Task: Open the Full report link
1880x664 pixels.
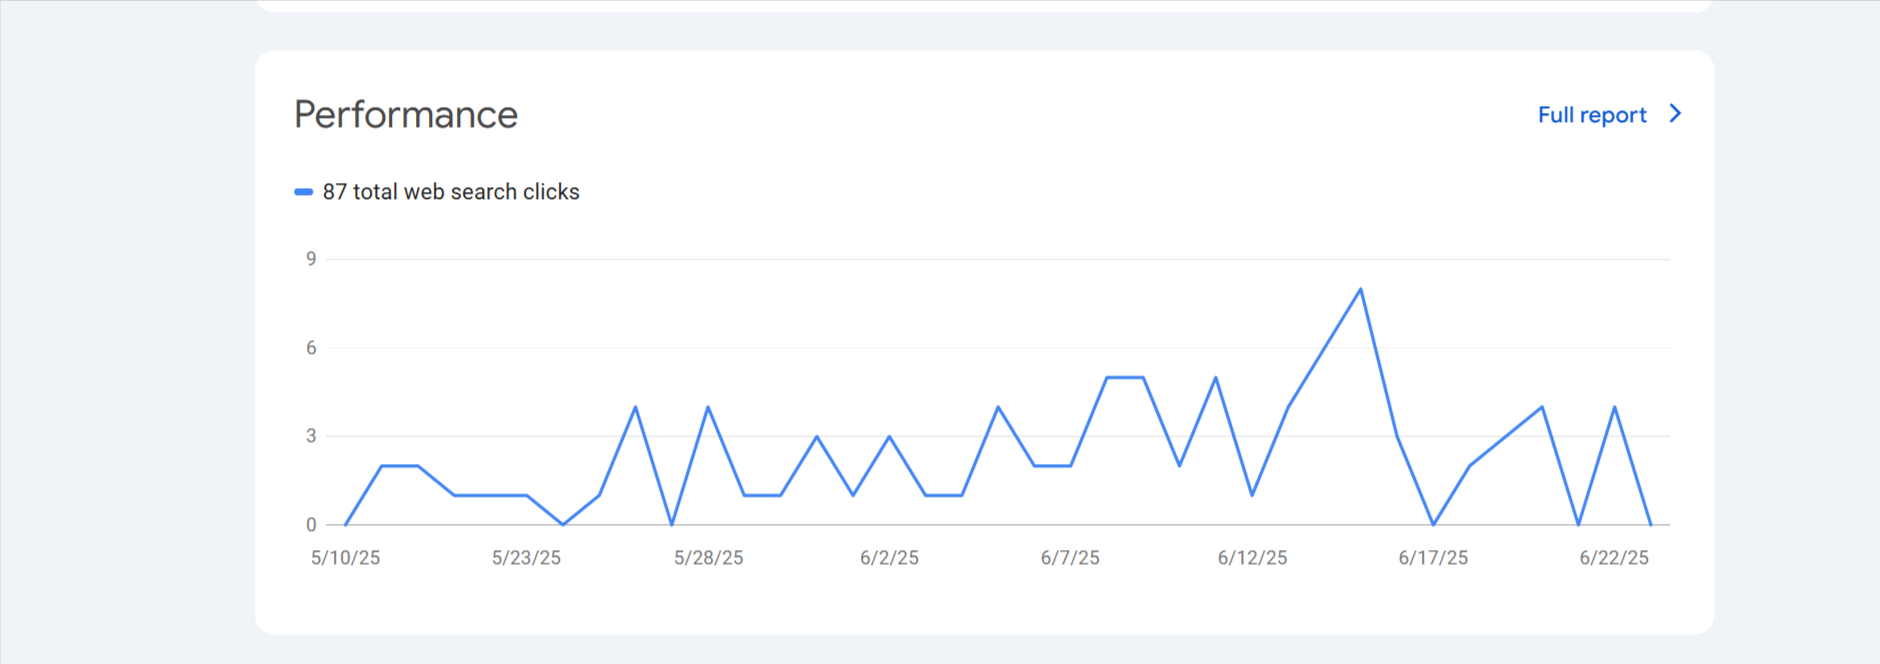Action: [1591, 115]
